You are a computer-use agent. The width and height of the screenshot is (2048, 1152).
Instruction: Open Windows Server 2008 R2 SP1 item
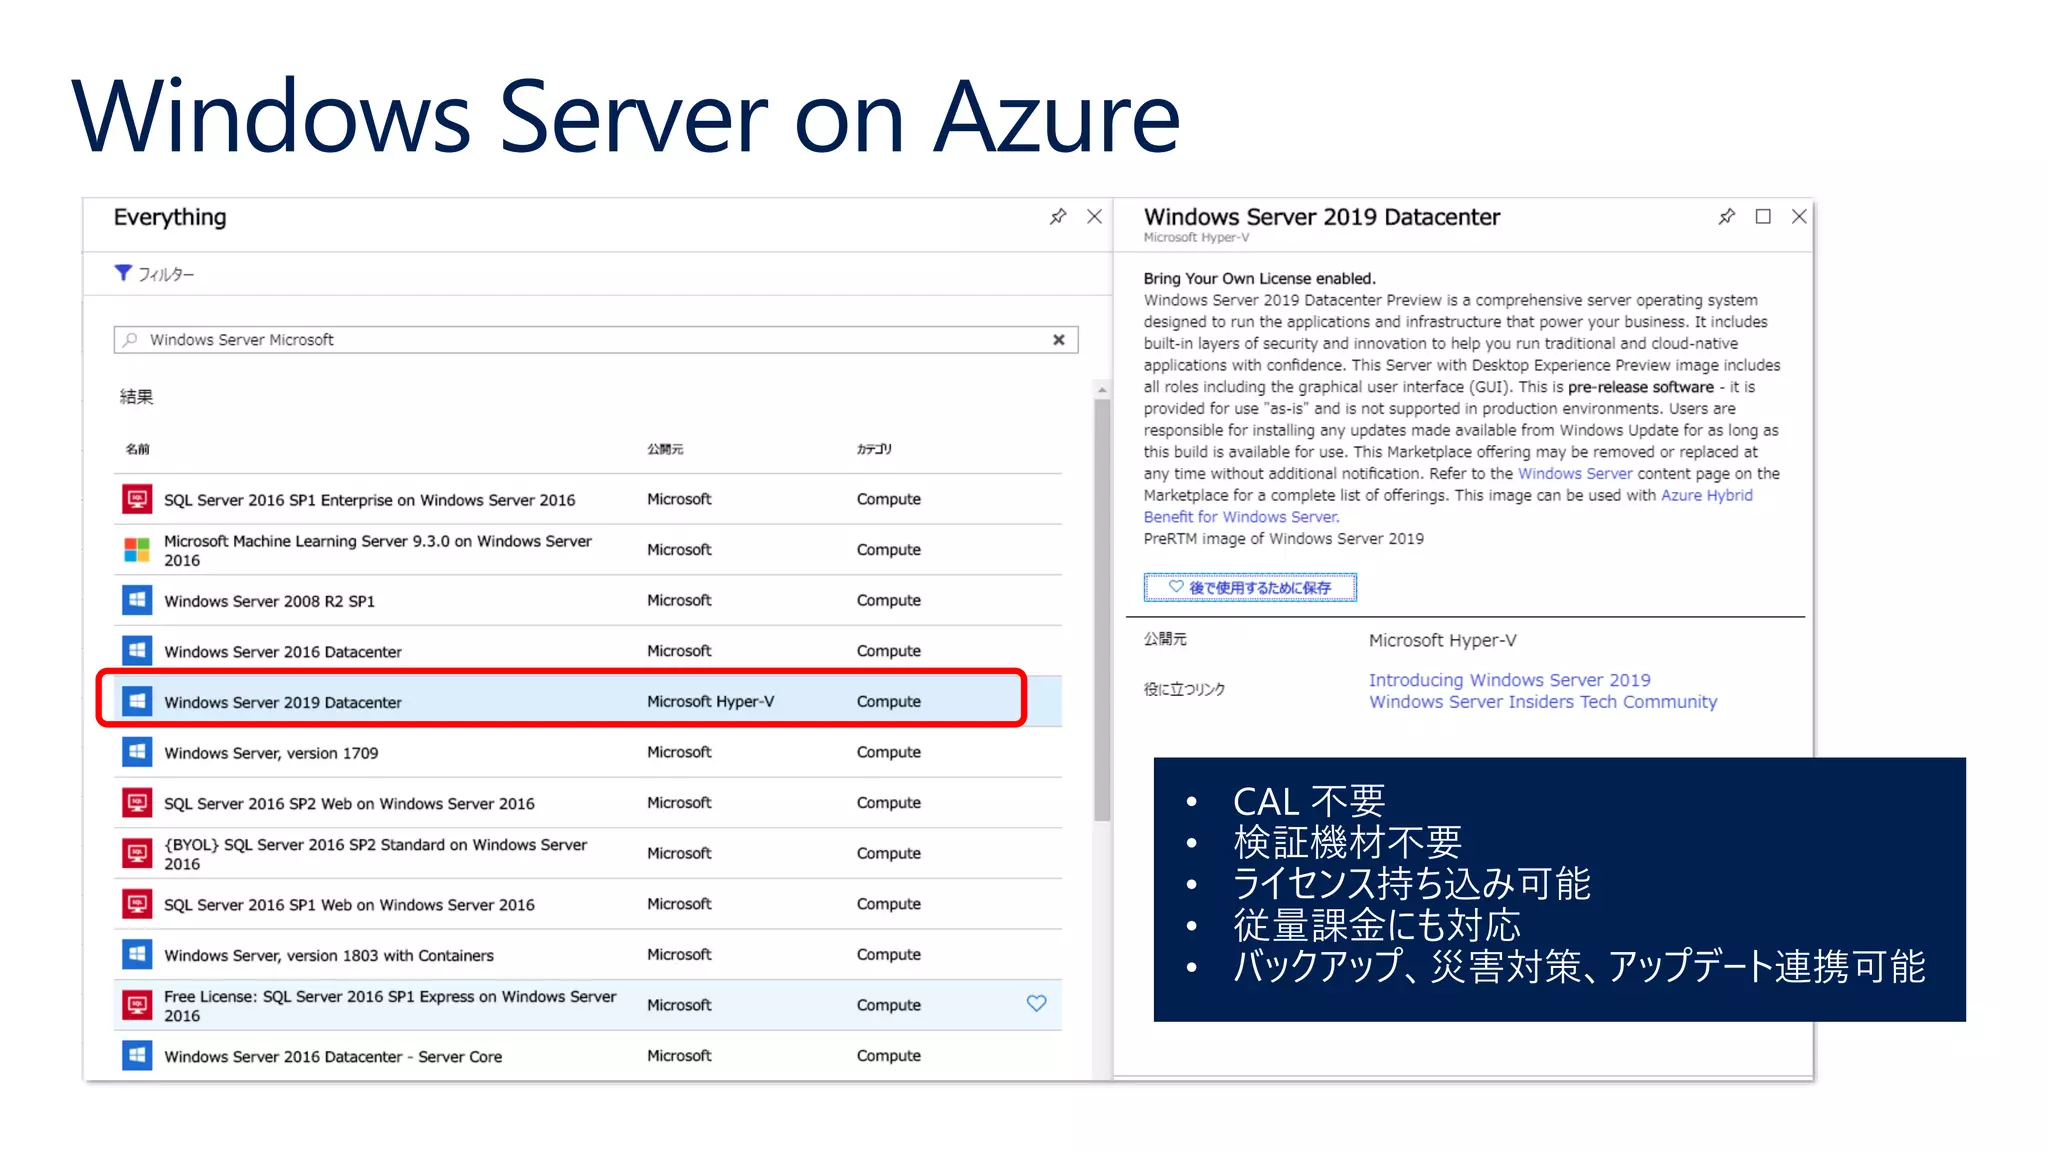pos(269,601)
